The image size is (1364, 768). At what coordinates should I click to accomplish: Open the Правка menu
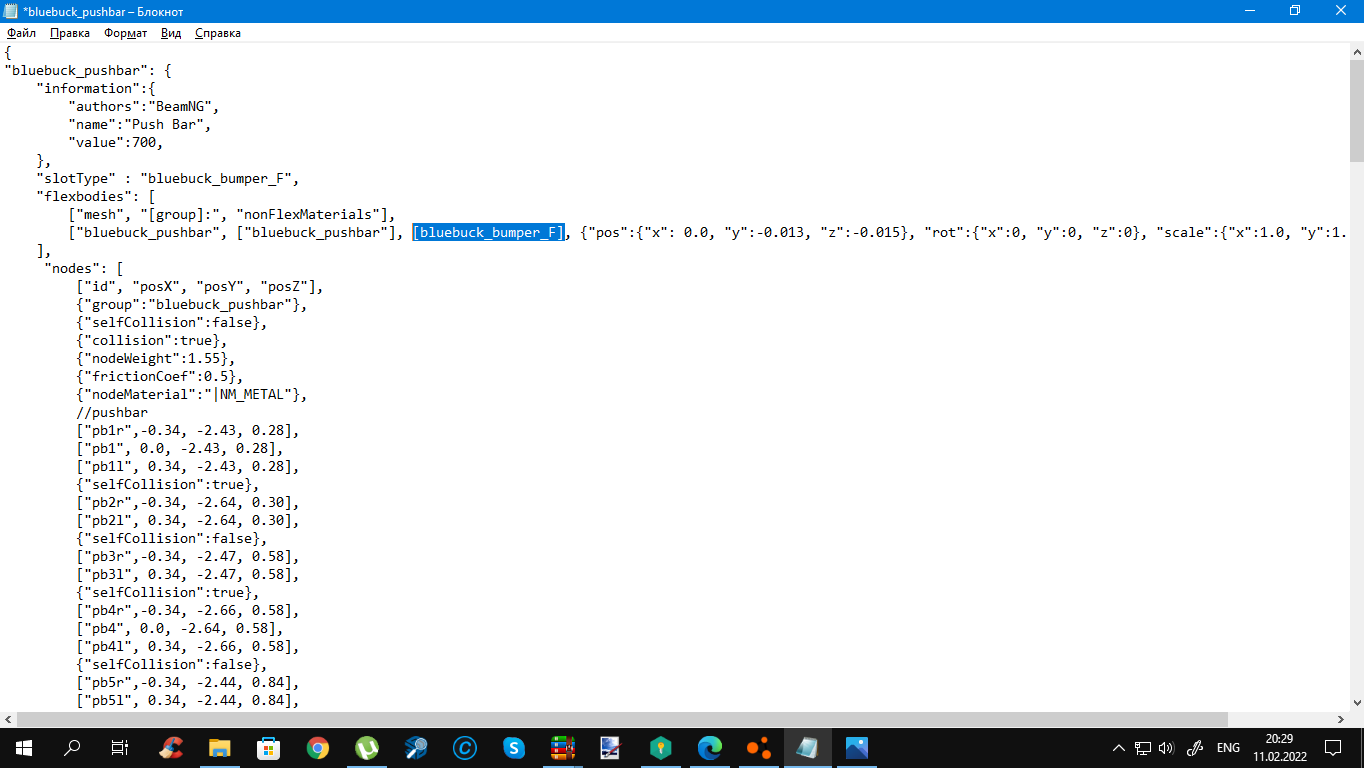pos(70,33)
